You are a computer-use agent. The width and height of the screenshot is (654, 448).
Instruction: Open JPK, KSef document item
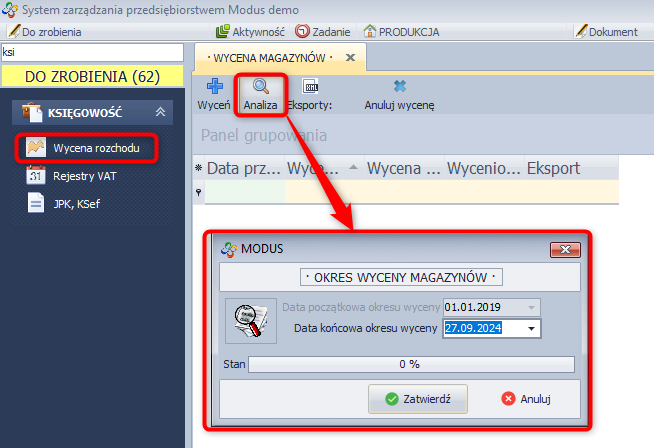point(63,204)
